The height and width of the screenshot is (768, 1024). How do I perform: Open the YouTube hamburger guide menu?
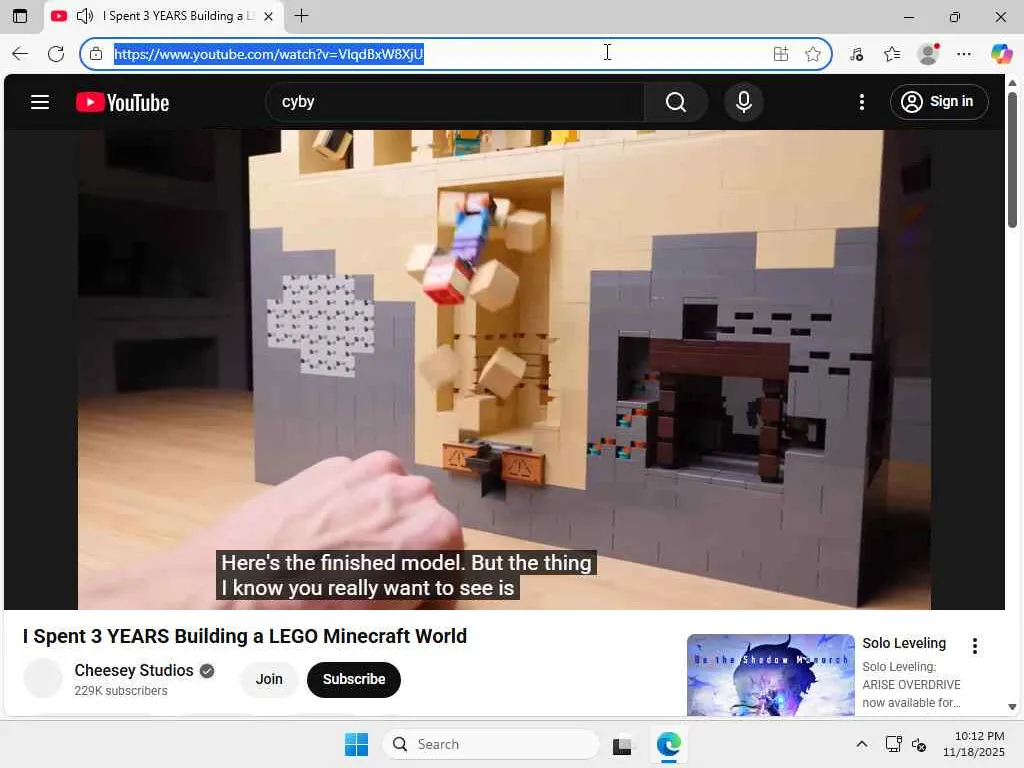[x=40, y=102]
